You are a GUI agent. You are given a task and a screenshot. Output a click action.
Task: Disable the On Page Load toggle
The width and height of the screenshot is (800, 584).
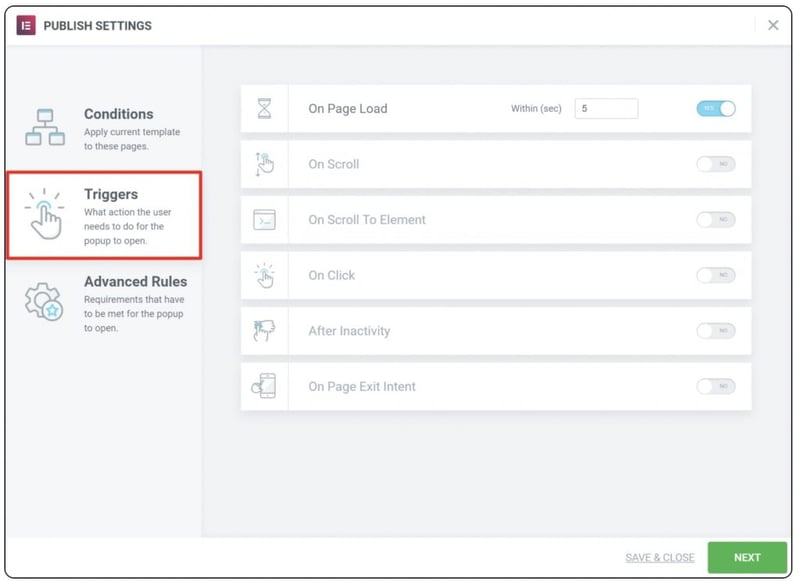(716, 109)
